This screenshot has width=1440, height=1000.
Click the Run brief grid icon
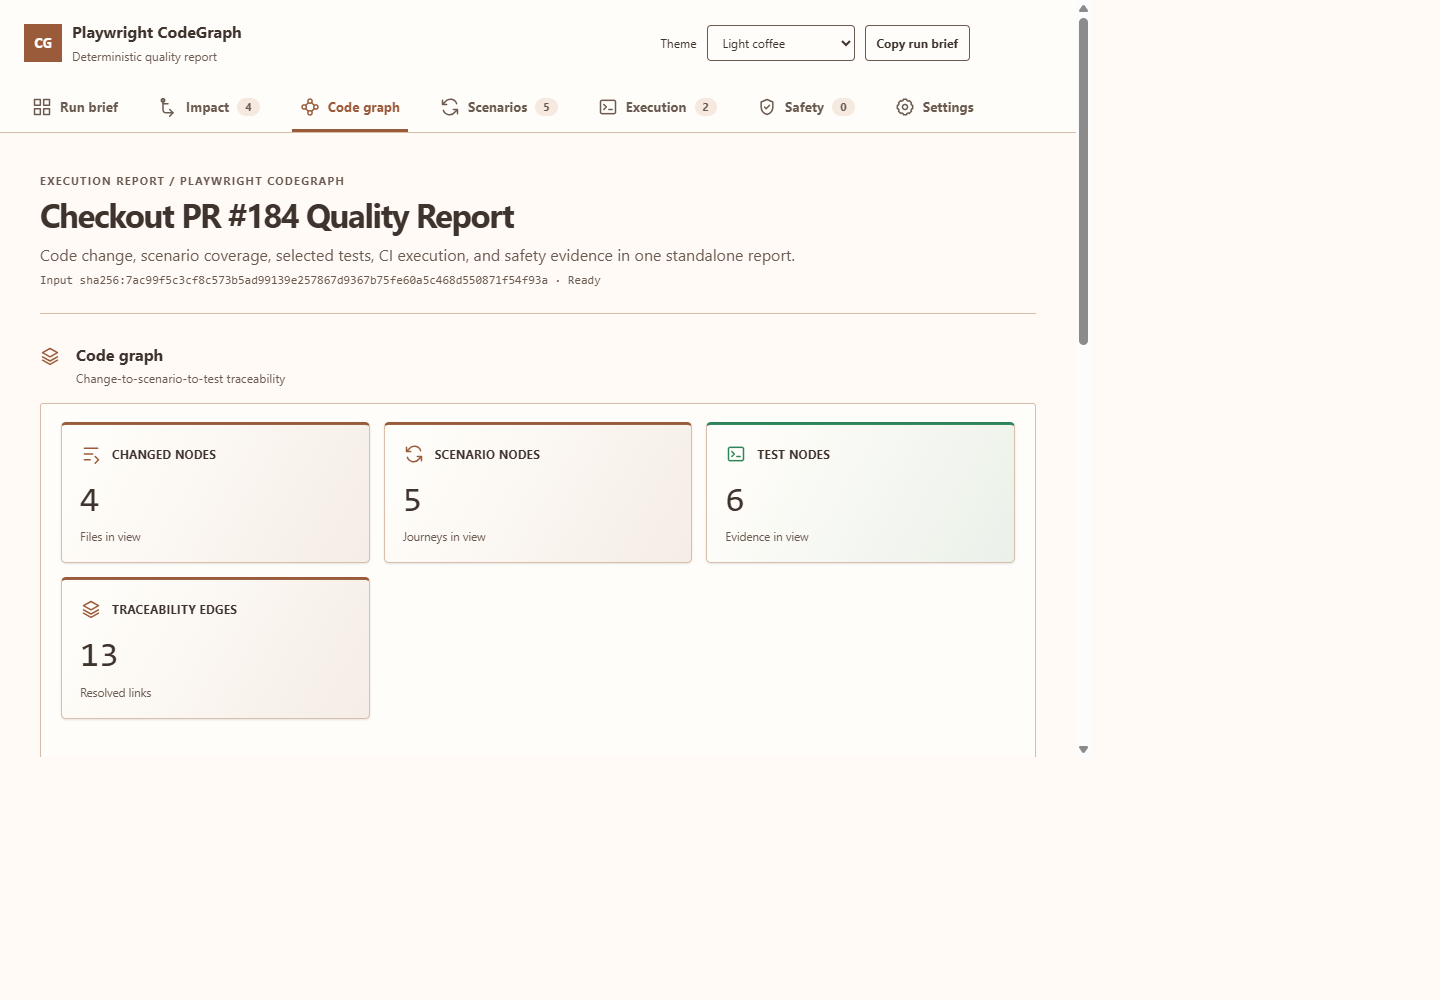(x=42, y=107)
